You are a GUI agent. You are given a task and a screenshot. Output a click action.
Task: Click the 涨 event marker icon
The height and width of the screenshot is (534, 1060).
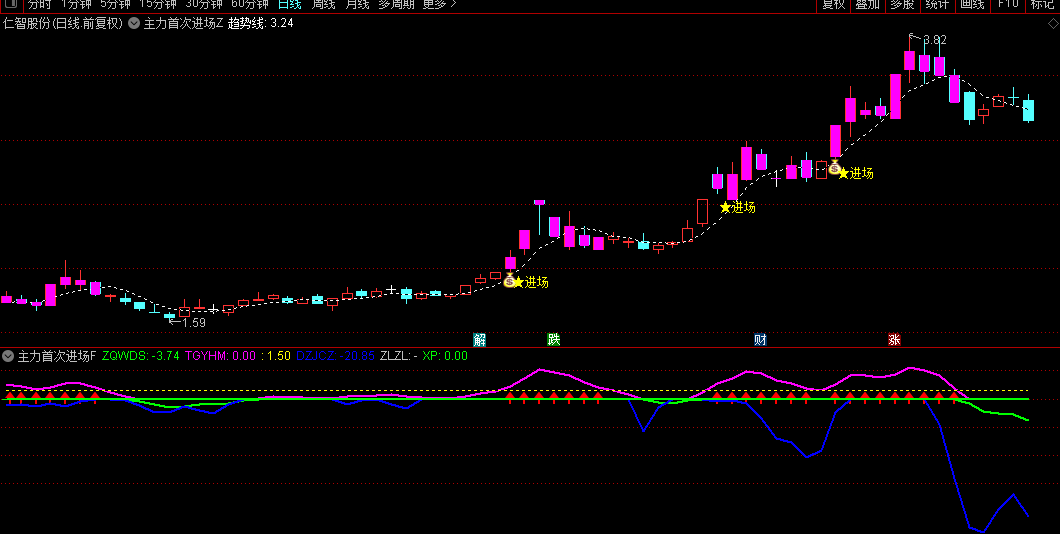coord(894,339)
